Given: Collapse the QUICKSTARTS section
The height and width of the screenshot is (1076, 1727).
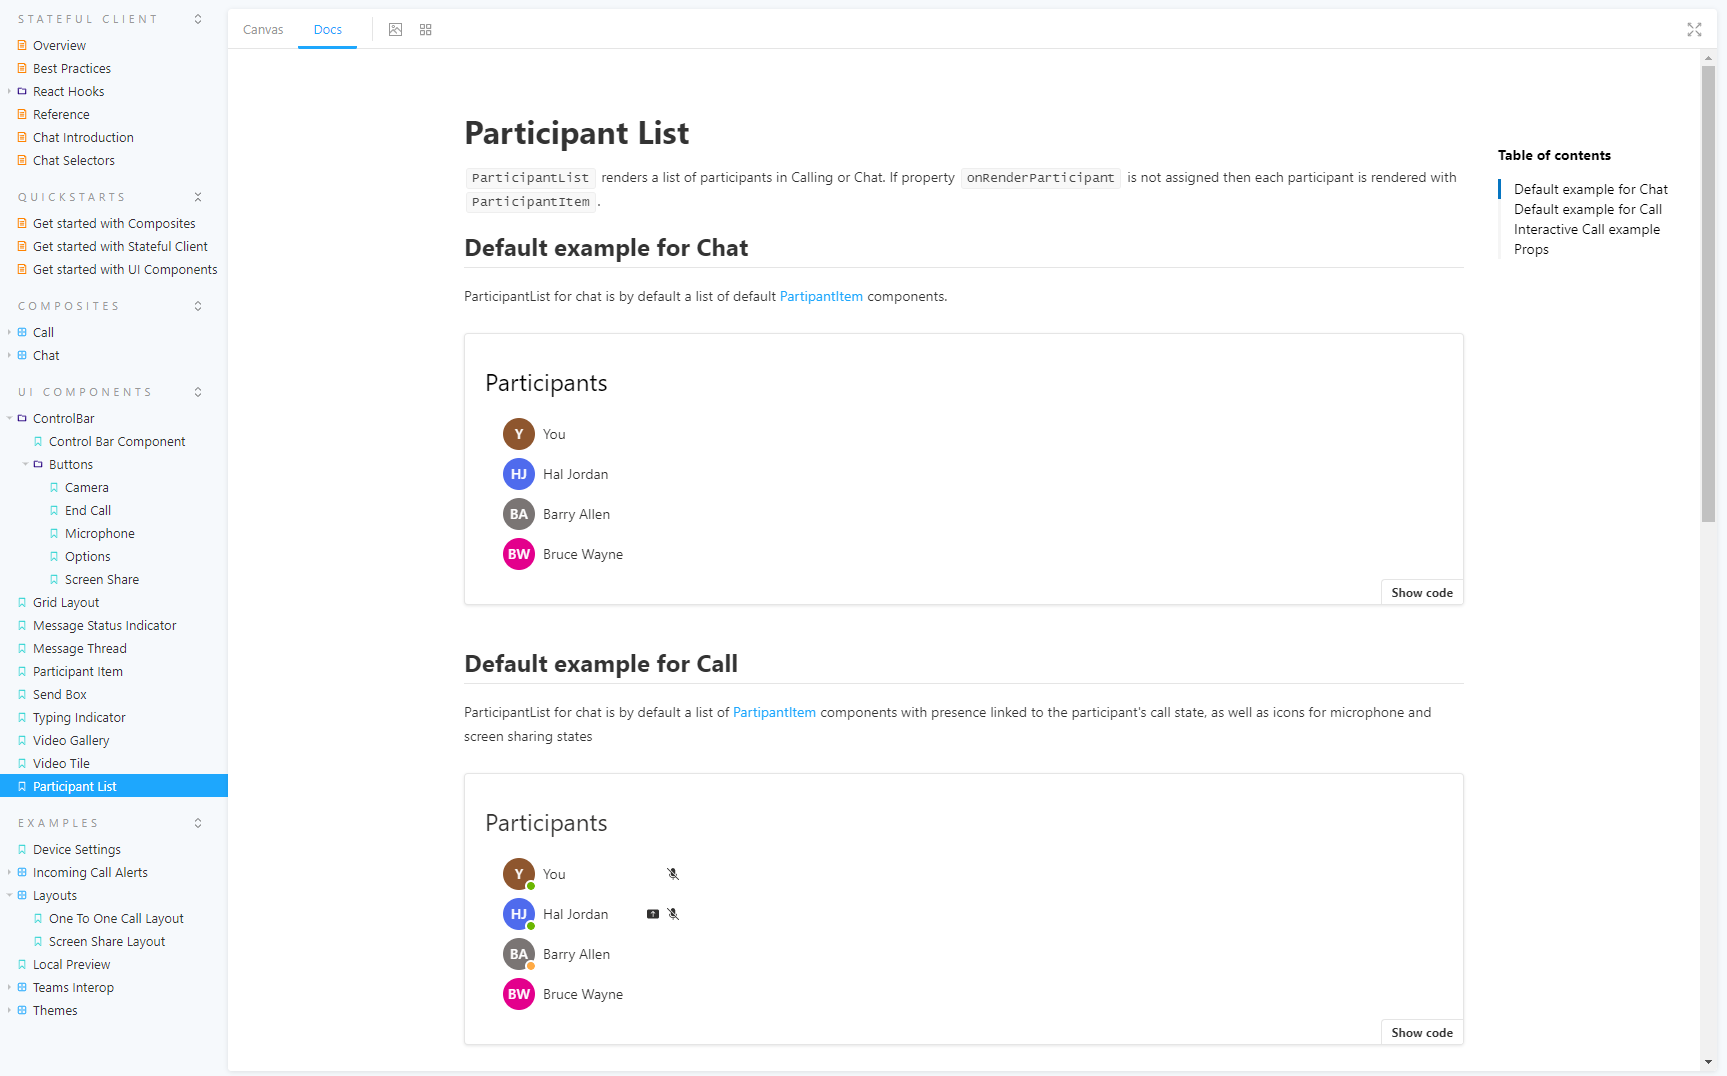Looking at the screenshot, I should tap(197, 196).
